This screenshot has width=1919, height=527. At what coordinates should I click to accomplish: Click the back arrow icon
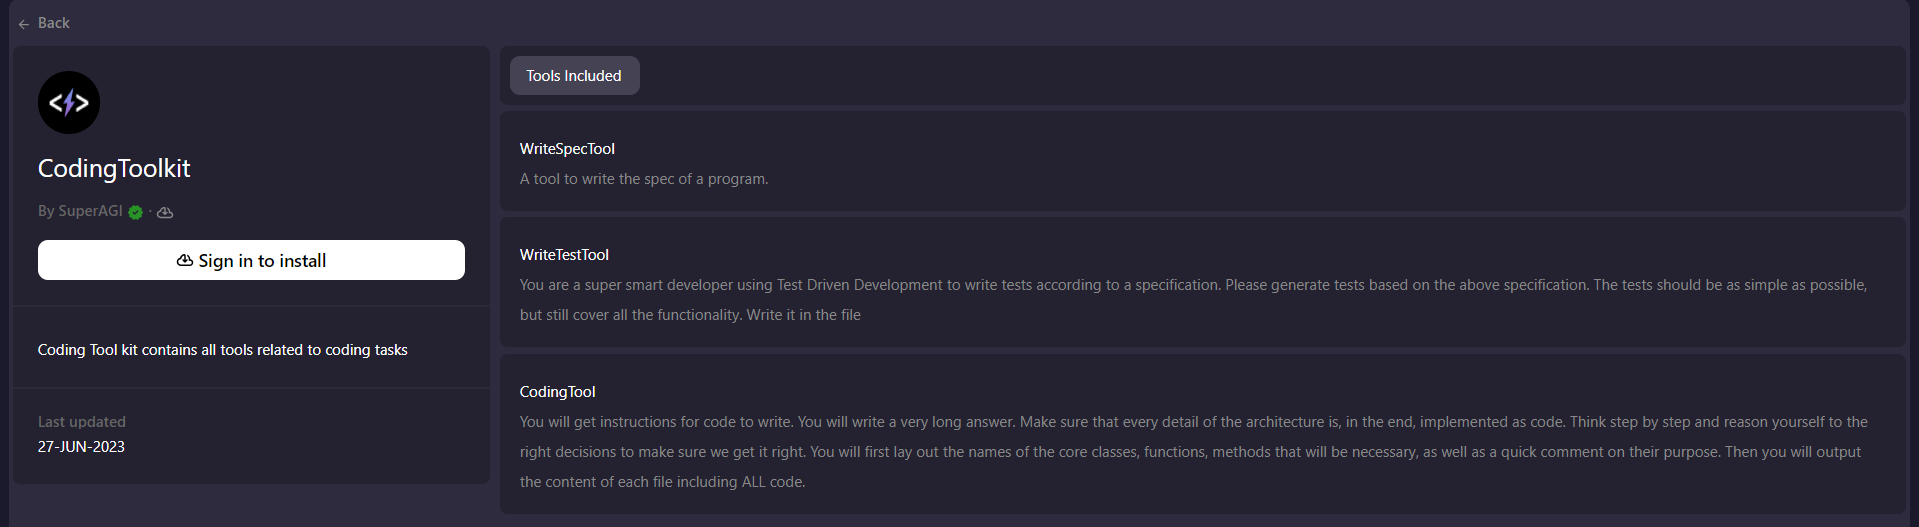(23, 24)
